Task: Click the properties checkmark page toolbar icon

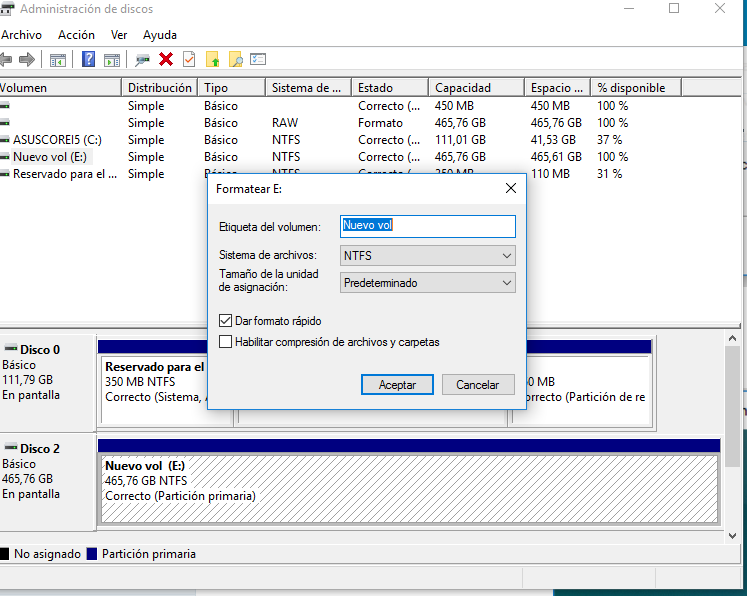Action: (189, 60)
